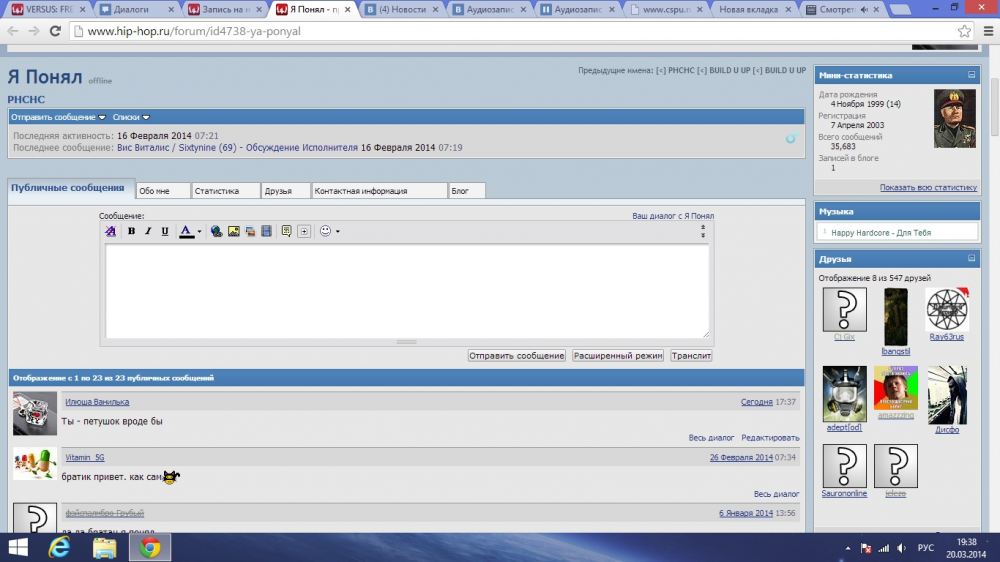The width and height of the screenshot is (1000, 562).
Task: Open the Списки dropdown menu
Action: pos(131,117)
